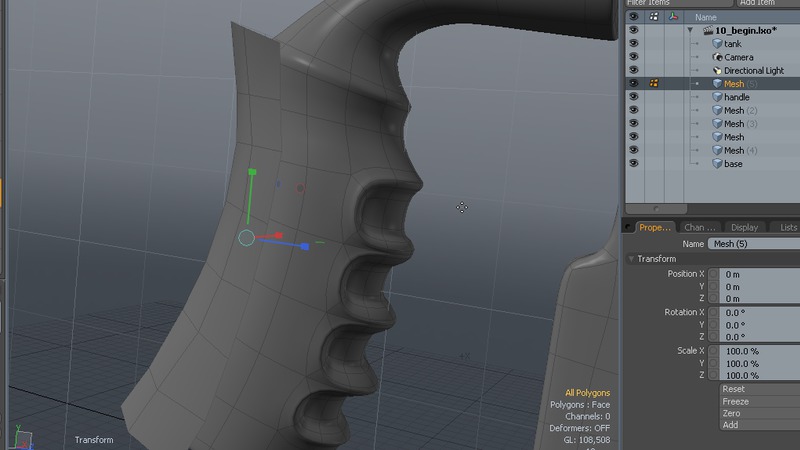Hide the base mesh
800x450 pixels.
tap(634, 163)
